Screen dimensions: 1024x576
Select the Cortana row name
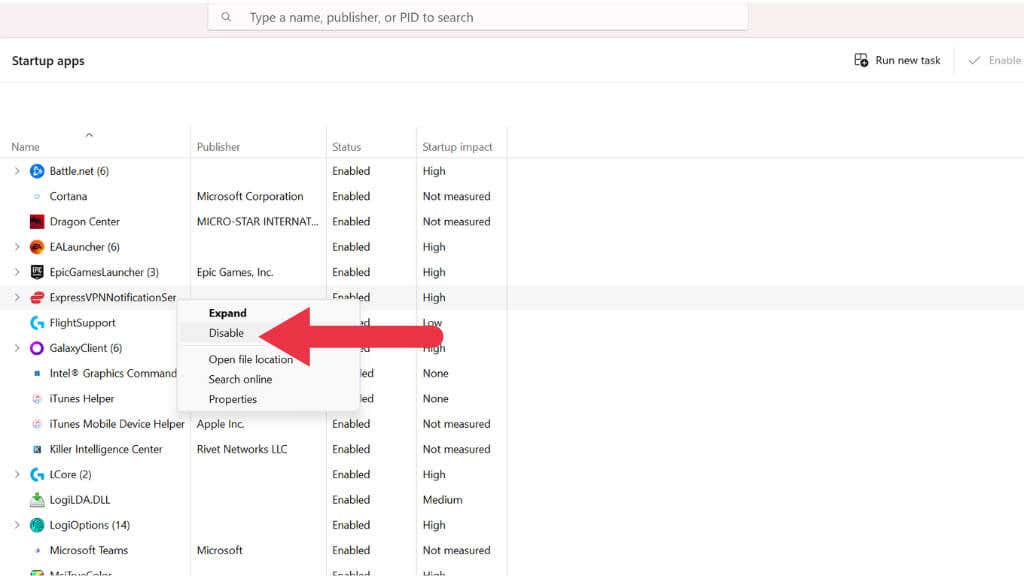68,197
